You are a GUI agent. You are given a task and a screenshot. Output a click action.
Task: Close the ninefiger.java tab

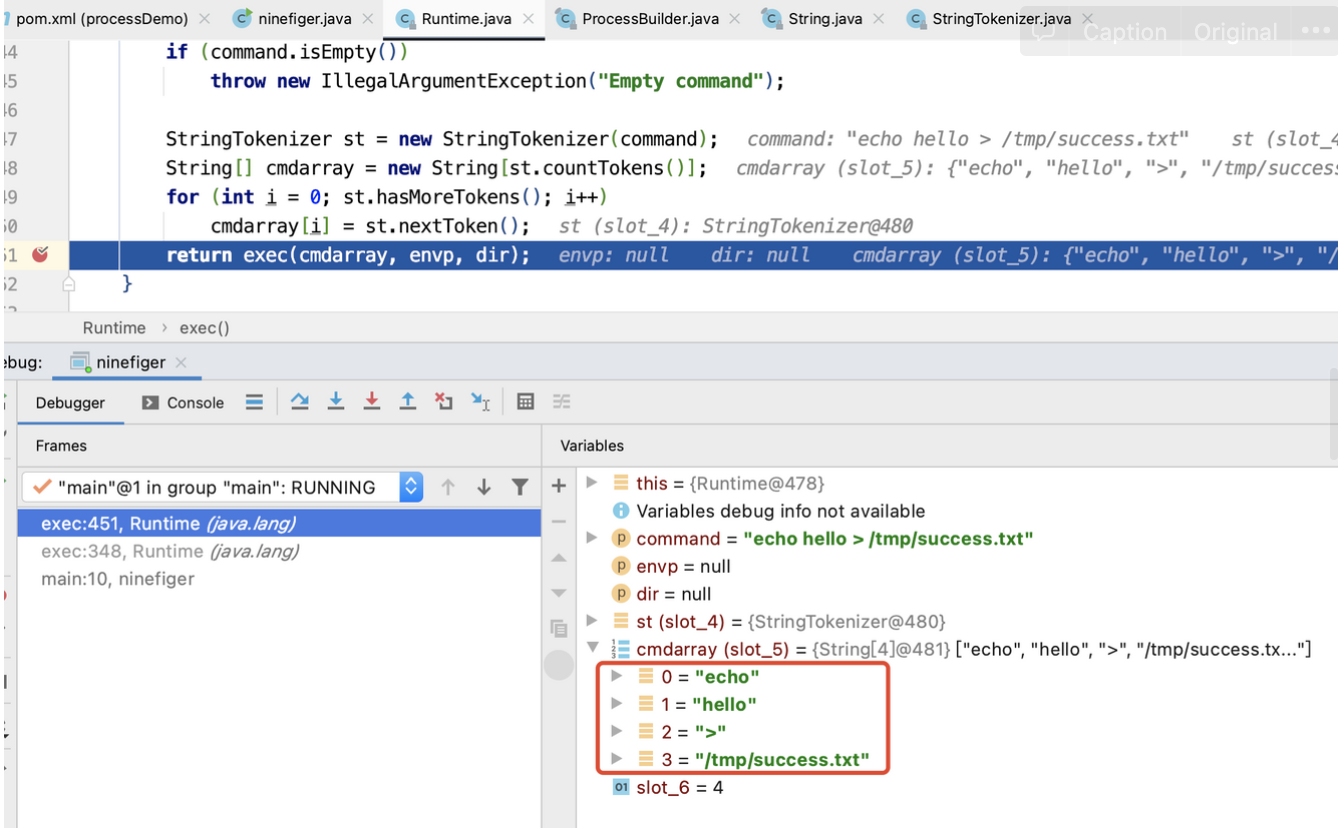click(368, 19)
